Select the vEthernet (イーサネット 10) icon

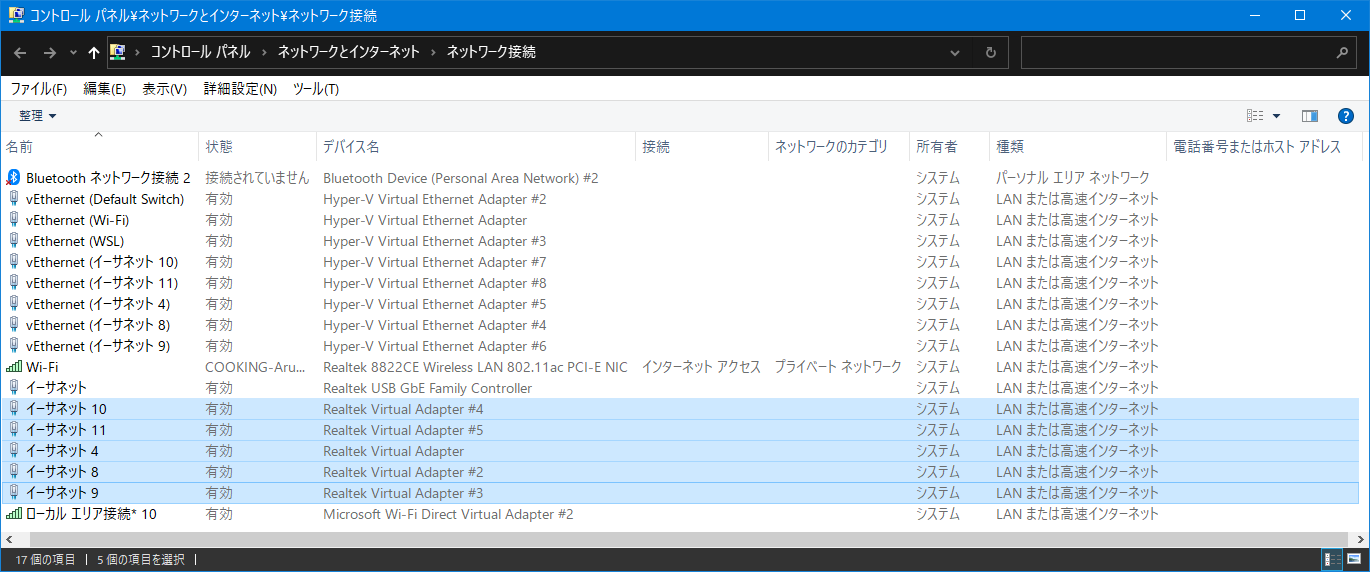[13, 262]
